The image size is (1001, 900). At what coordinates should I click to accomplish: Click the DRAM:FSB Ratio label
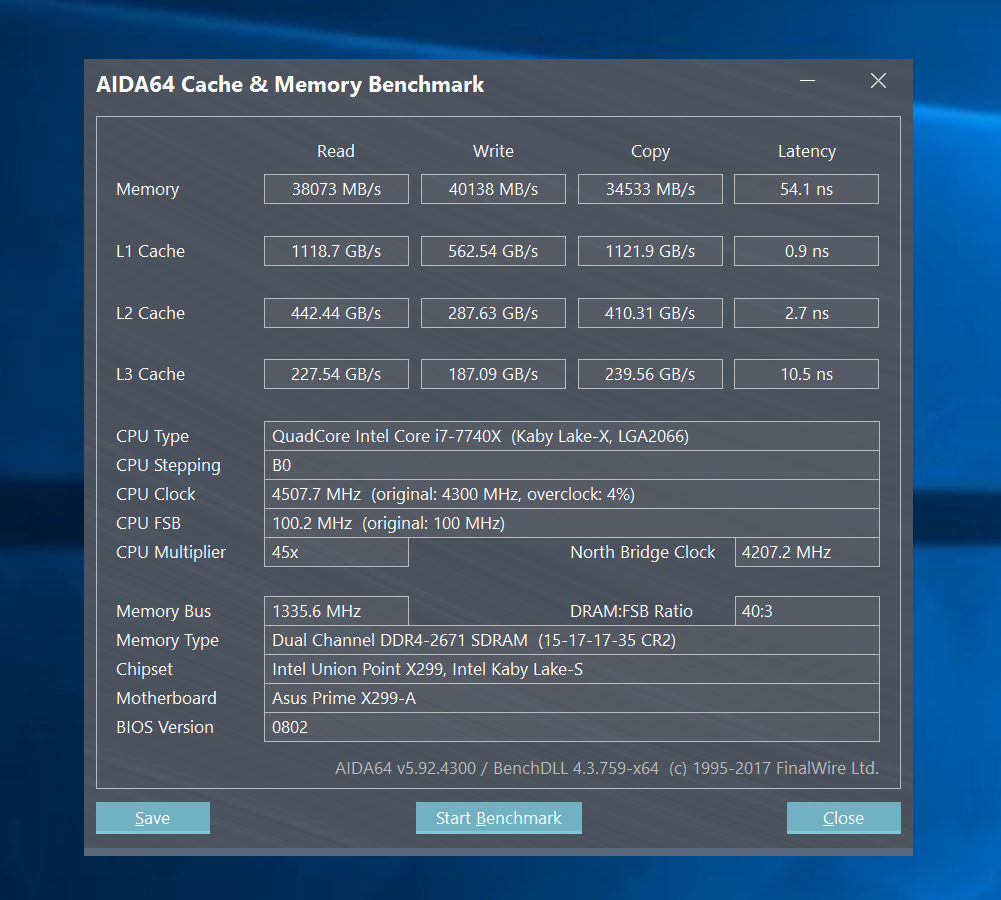(631, 611)
